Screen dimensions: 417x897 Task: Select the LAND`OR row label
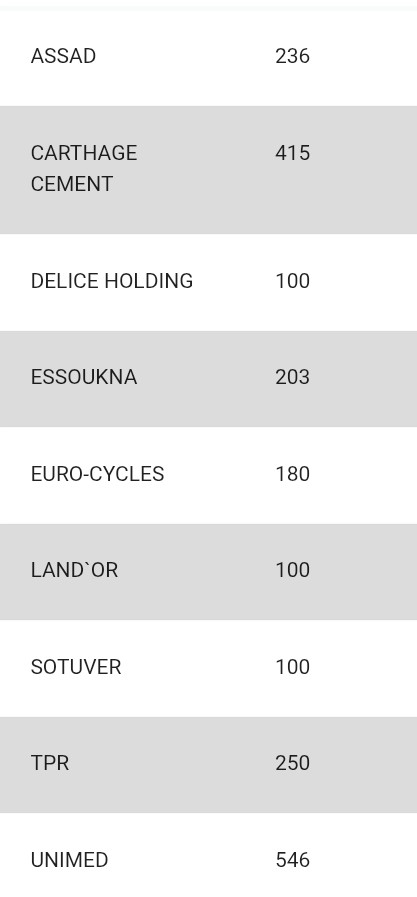point(74,570)
